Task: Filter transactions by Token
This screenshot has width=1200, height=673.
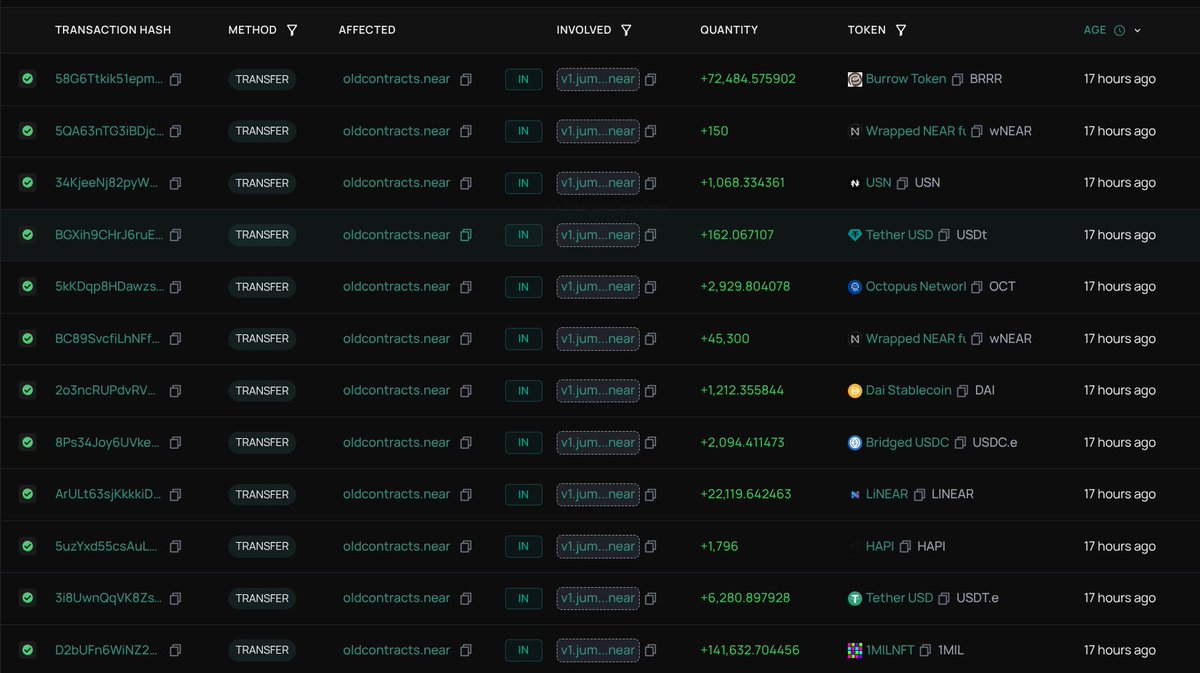Action: [901, 30]
